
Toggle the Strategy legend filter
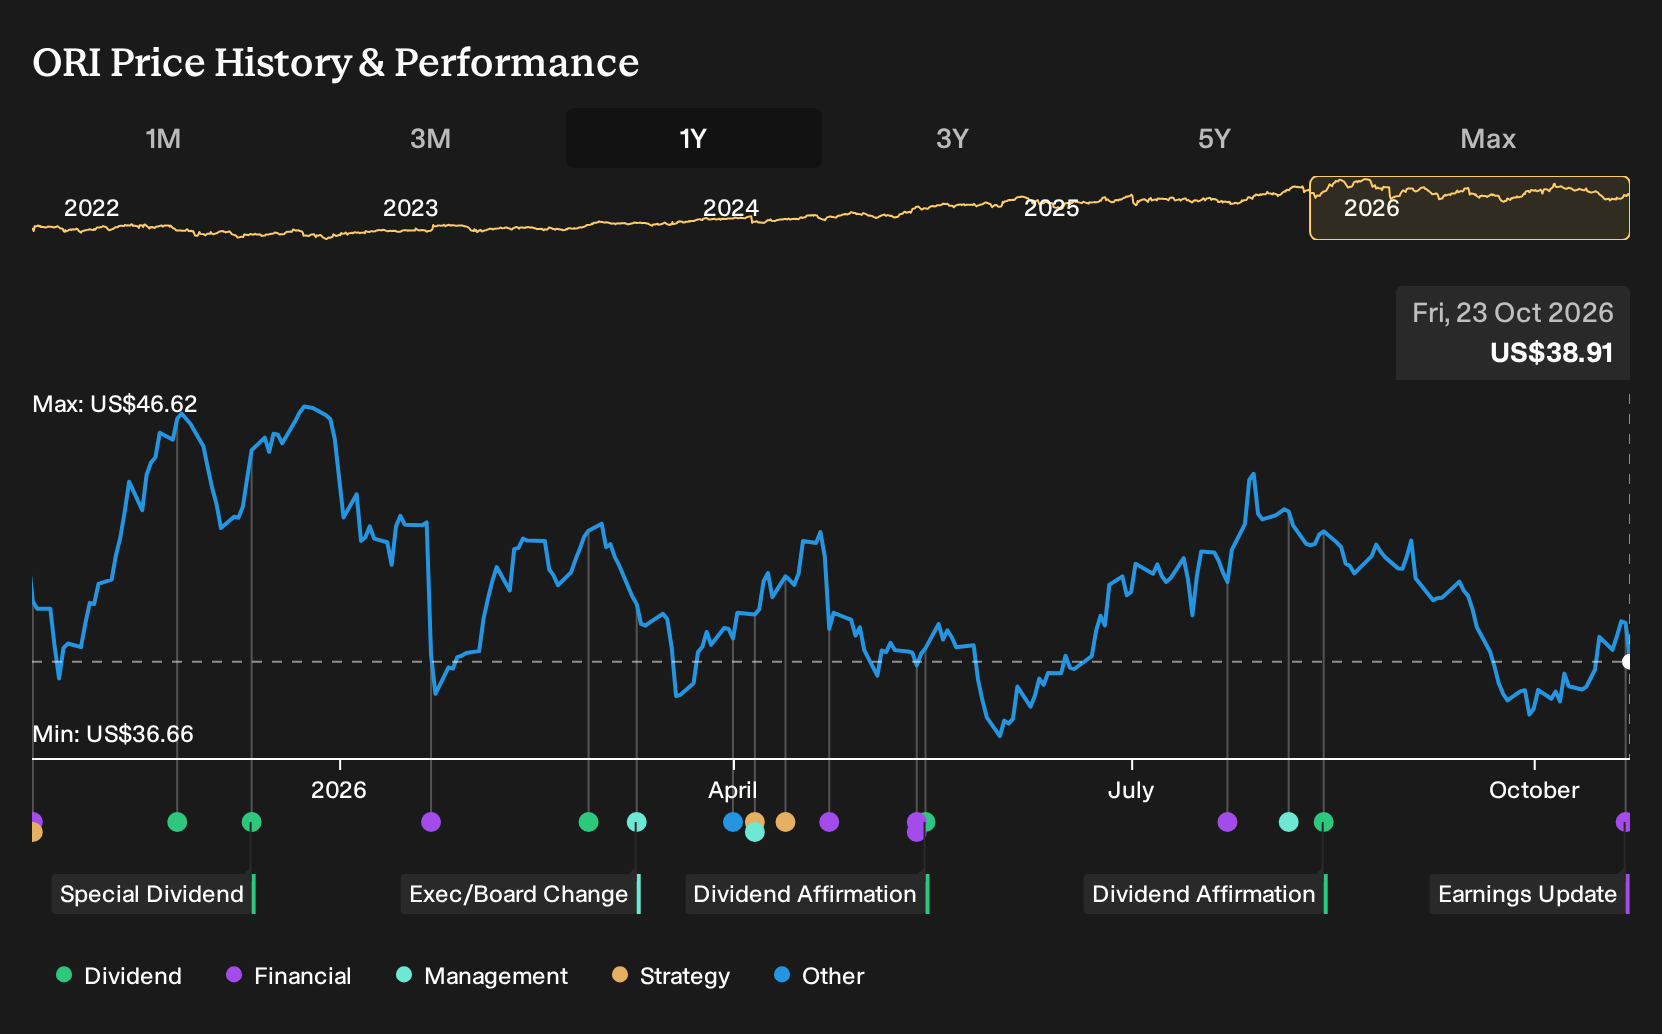pyautogui.click(x=671, y=976)
